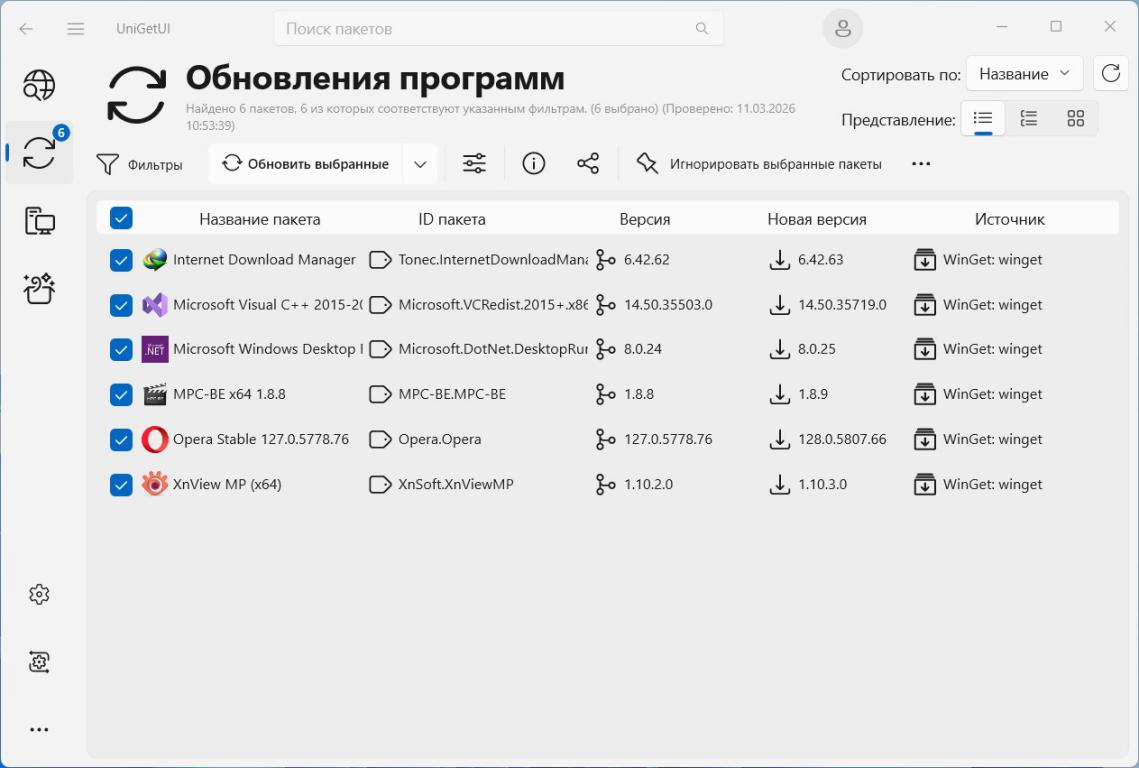Open the toolbar more options ellipsis
The height and width of the screenshot is (768, 1139).
tap(921, 164)
